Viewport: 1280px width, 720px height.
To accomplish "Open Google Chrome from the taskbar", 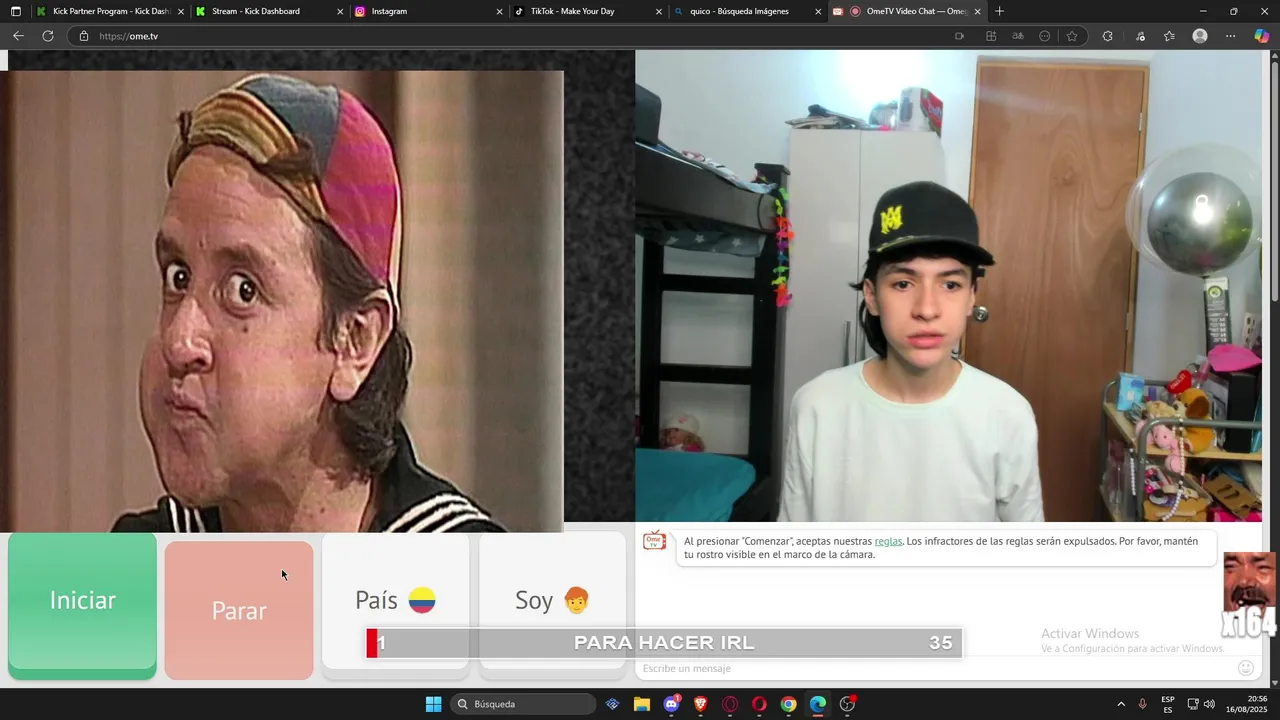I will (789, 704).
